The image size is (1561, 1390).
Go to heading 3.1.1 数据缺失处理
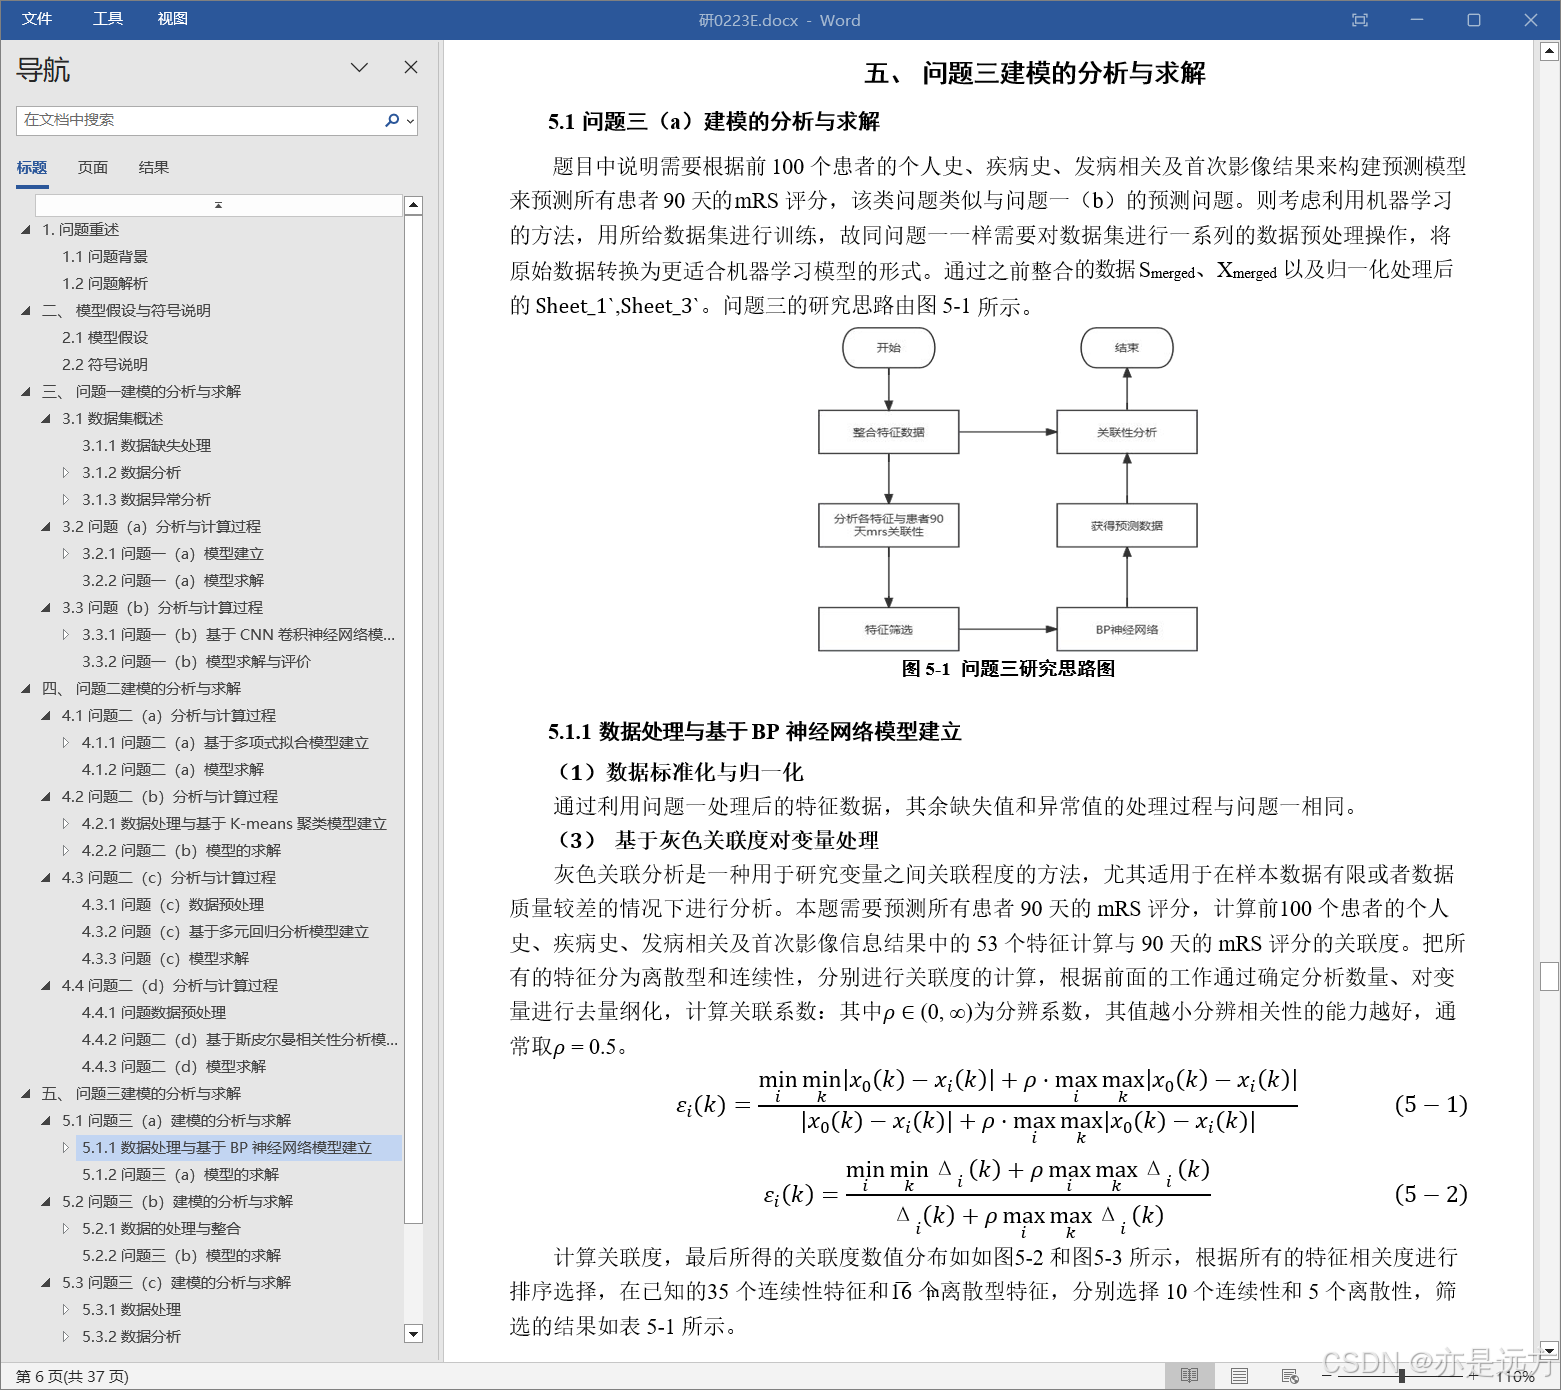tap(147, 446)
